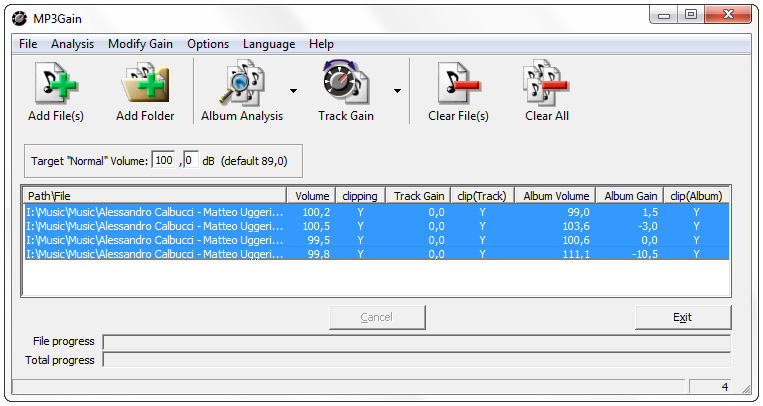763x406 pixels.
Task: Click the Clear File(s) icon
Action: coord(458,84)
